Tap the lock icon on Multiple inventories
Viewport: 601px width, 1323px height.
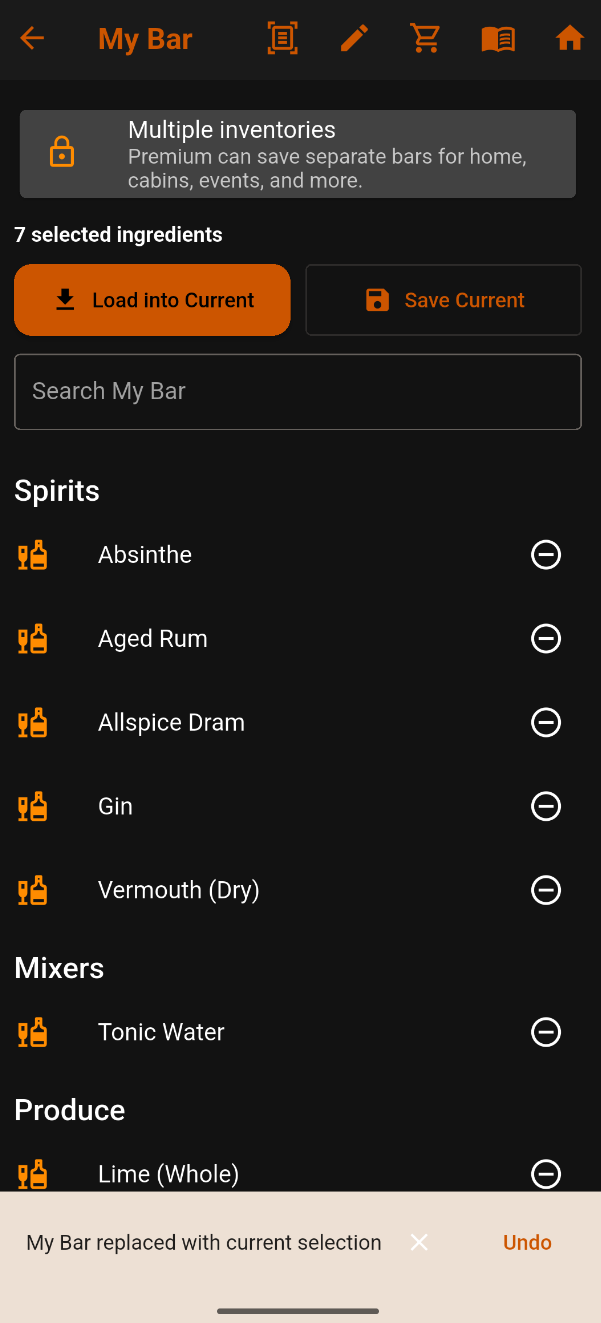pyautogui.click(x=62, y=152)
